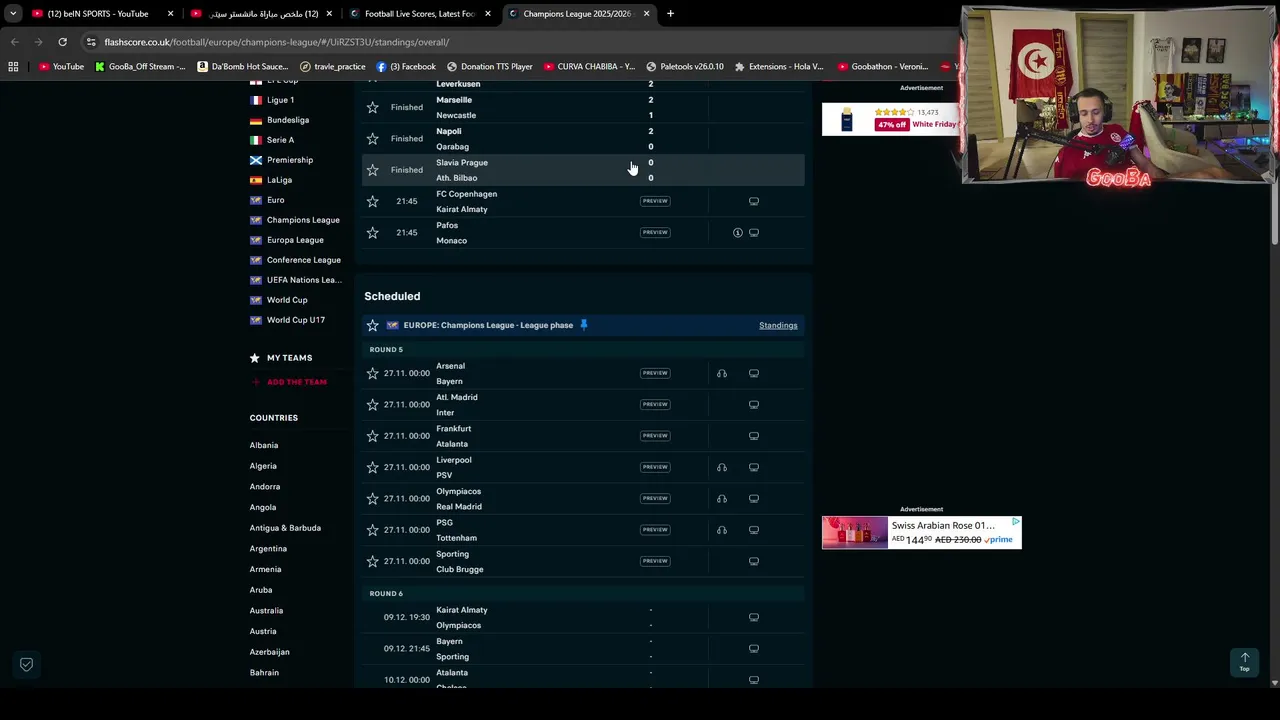Open the Standings link

[778, 325]
